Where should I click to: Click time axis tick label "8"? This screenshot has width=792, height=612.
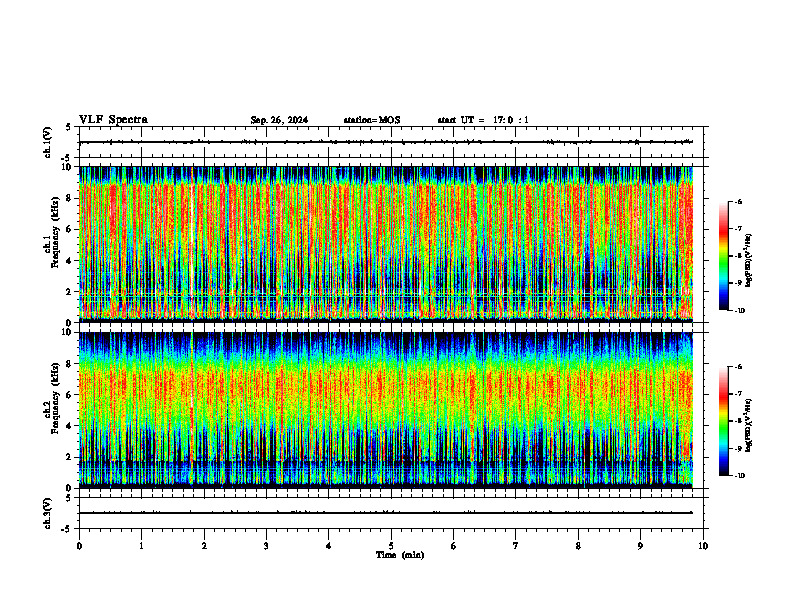pos(578,546)
